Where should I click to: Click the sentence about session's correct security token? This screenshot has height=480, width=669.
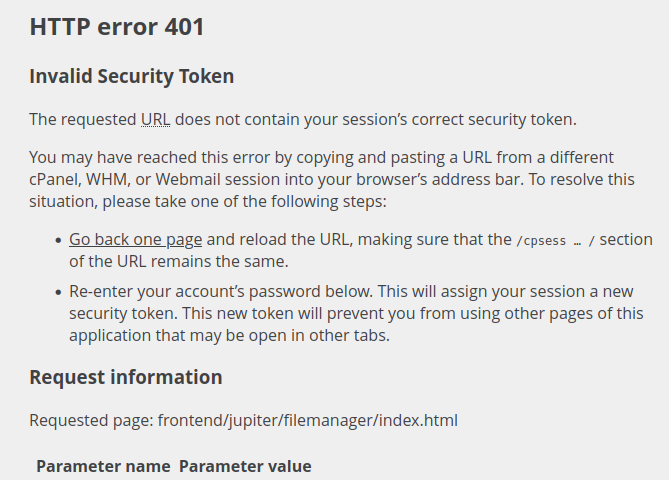(x=303, y=119)
